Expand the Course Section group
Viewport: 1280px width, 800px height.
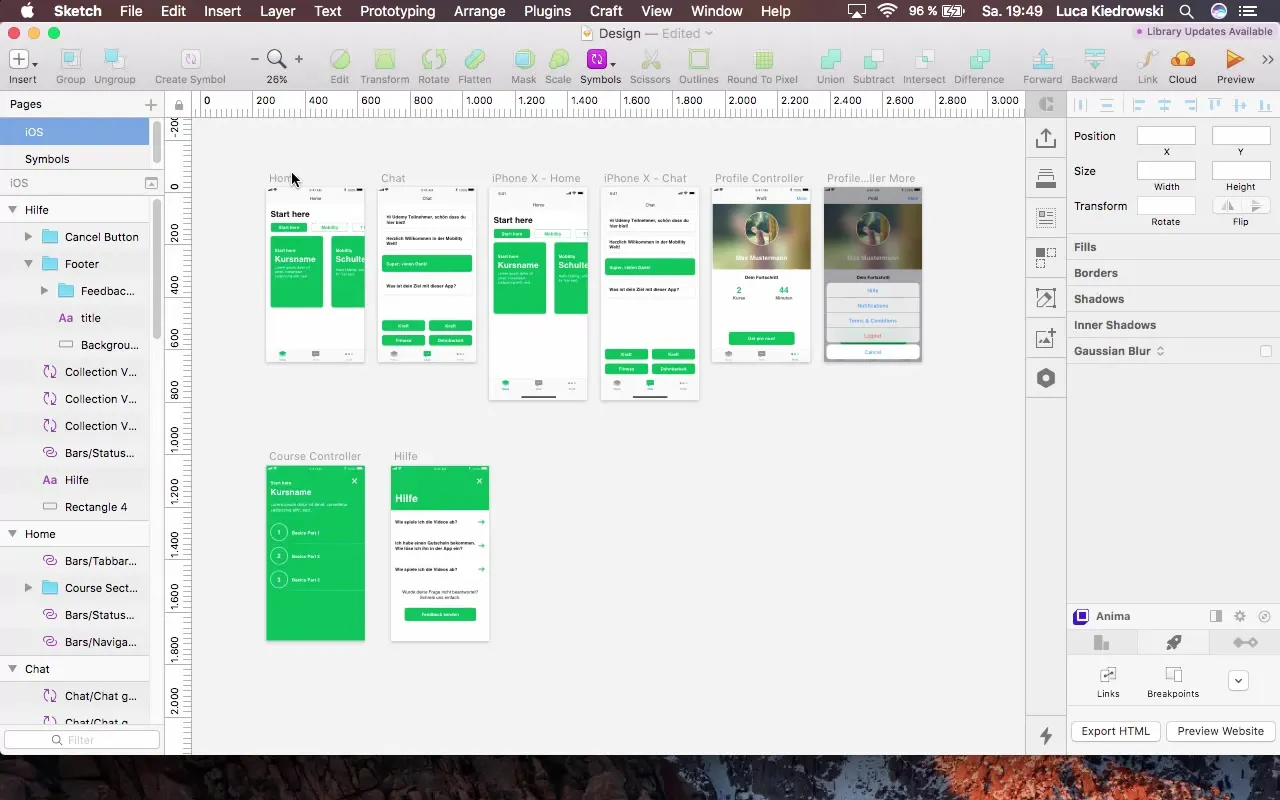[28, 588]
